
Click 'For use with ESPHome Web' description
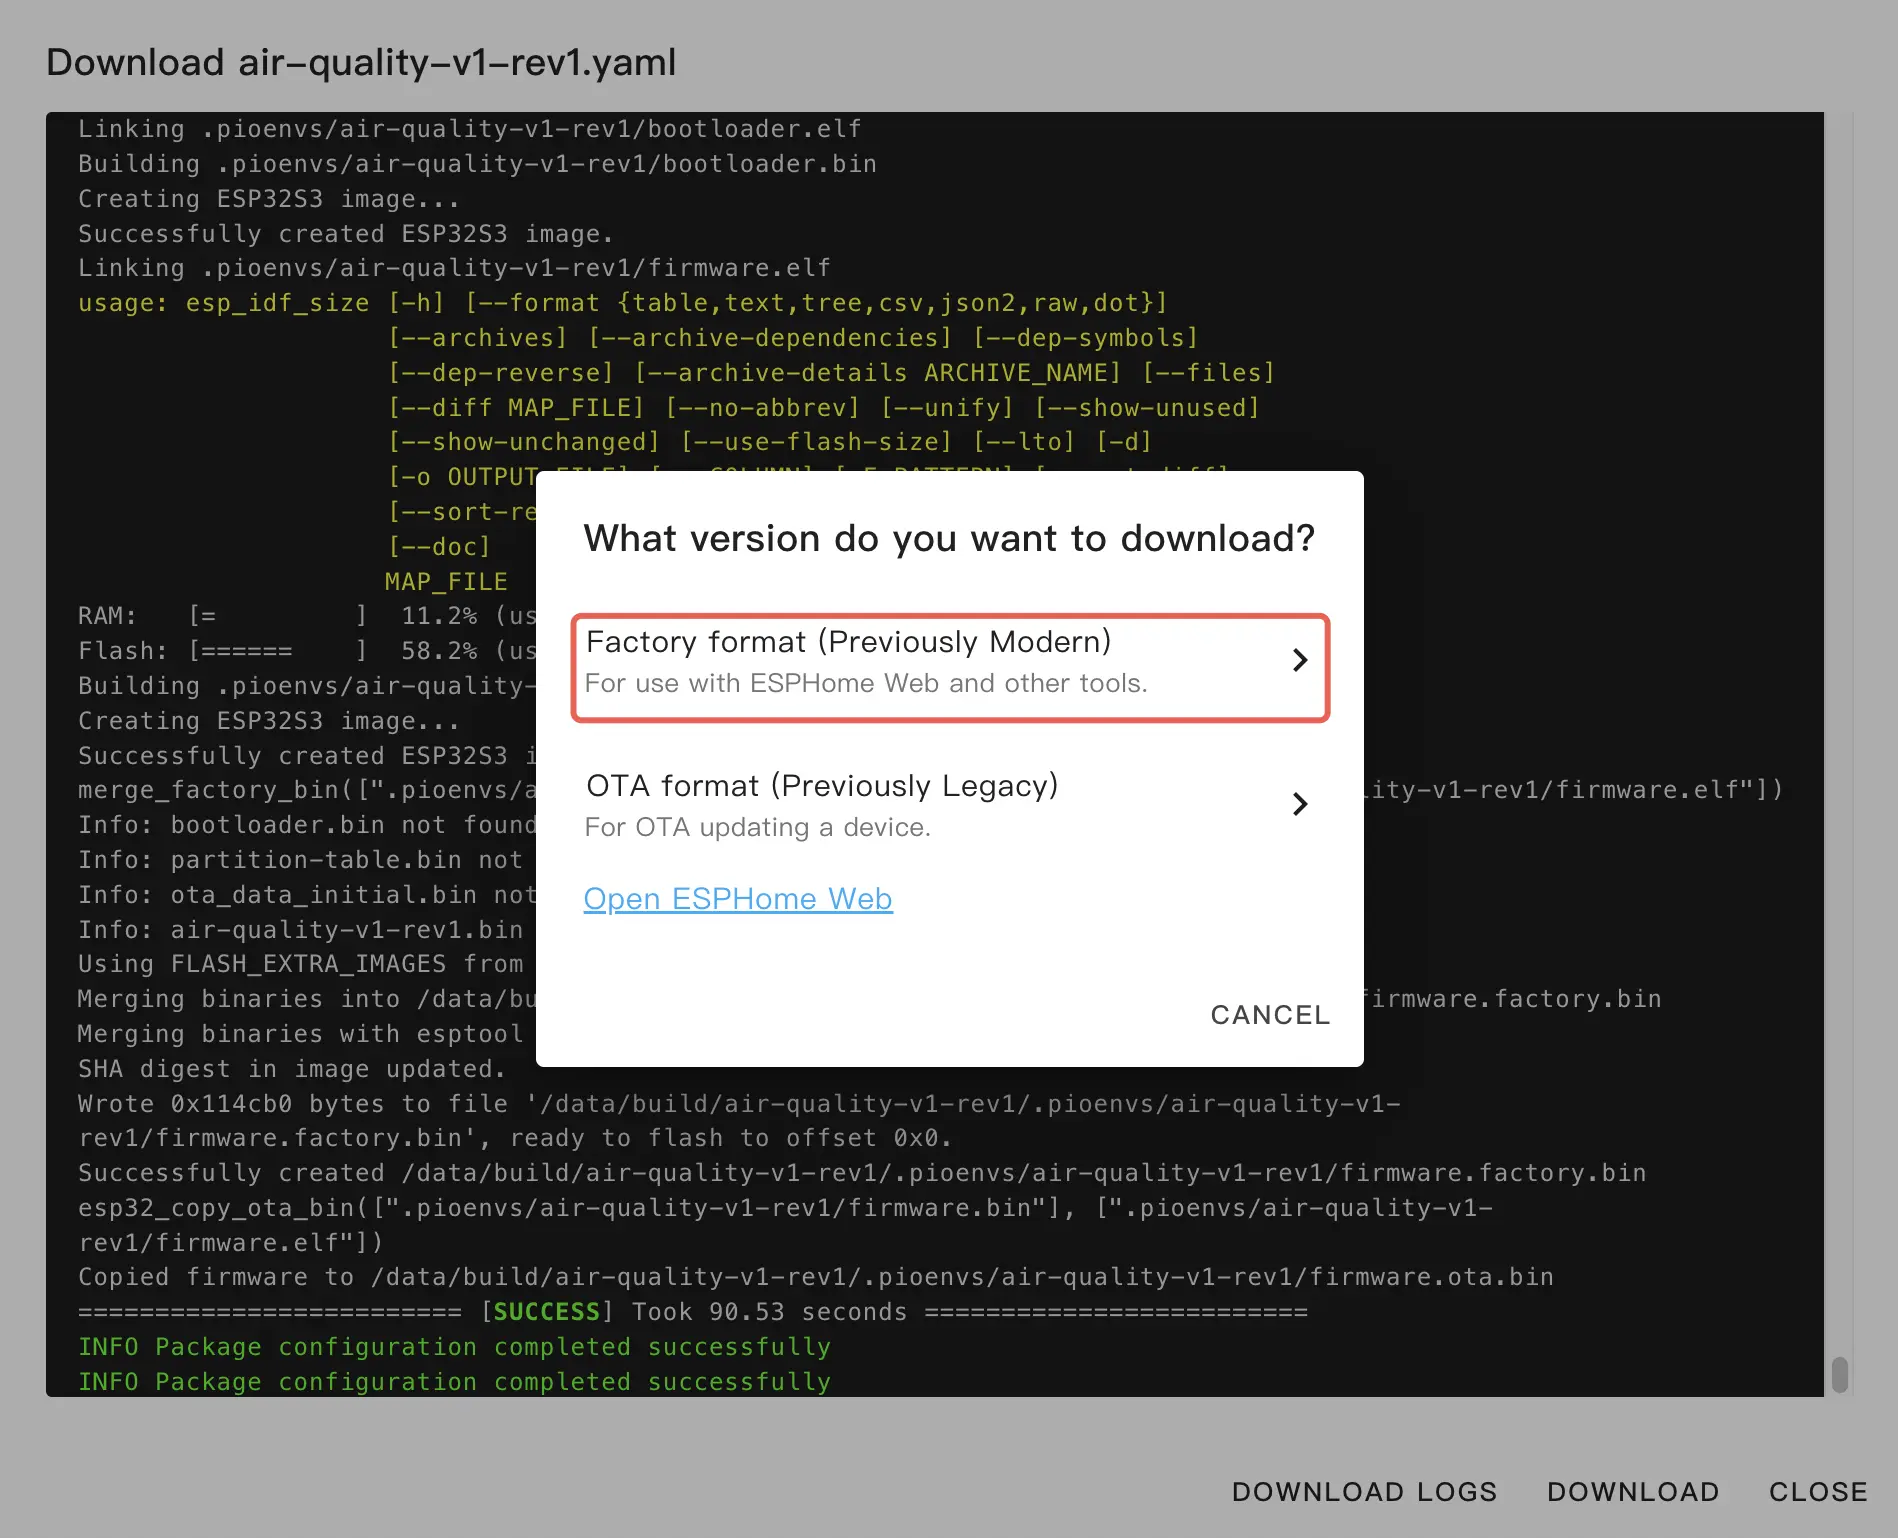[865, 684]
